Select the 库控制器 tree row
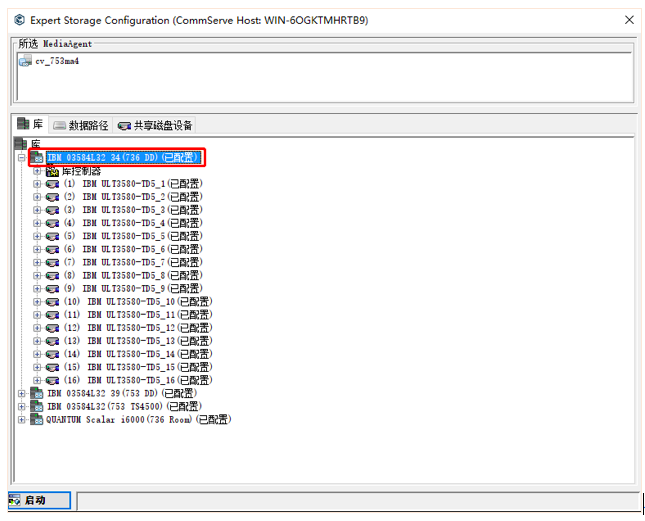Image resolution: width=645 pixels, height=521 pixels. (x=81, y=171)
